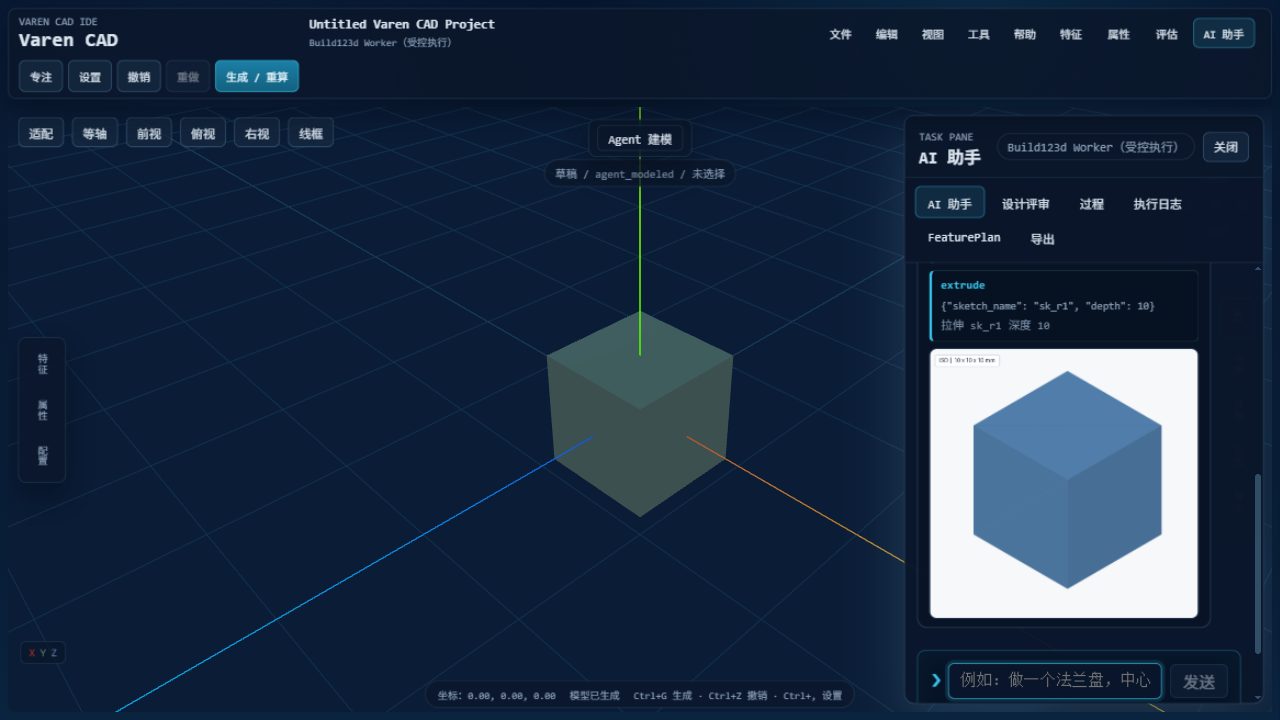Click the extrude JSON parameters line
1280x720 pixels.
coord(1048,306)
